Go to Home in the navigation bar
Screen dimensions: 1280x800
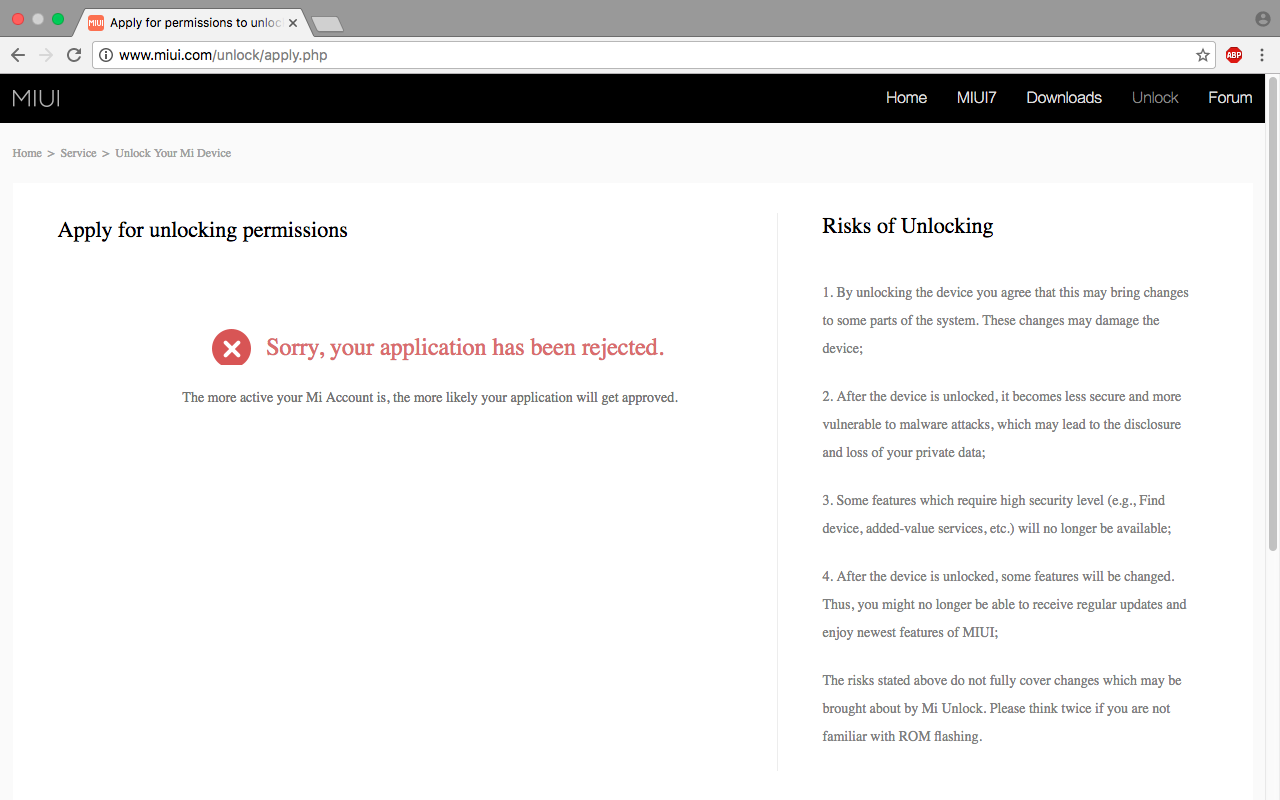tap(906, 98)
